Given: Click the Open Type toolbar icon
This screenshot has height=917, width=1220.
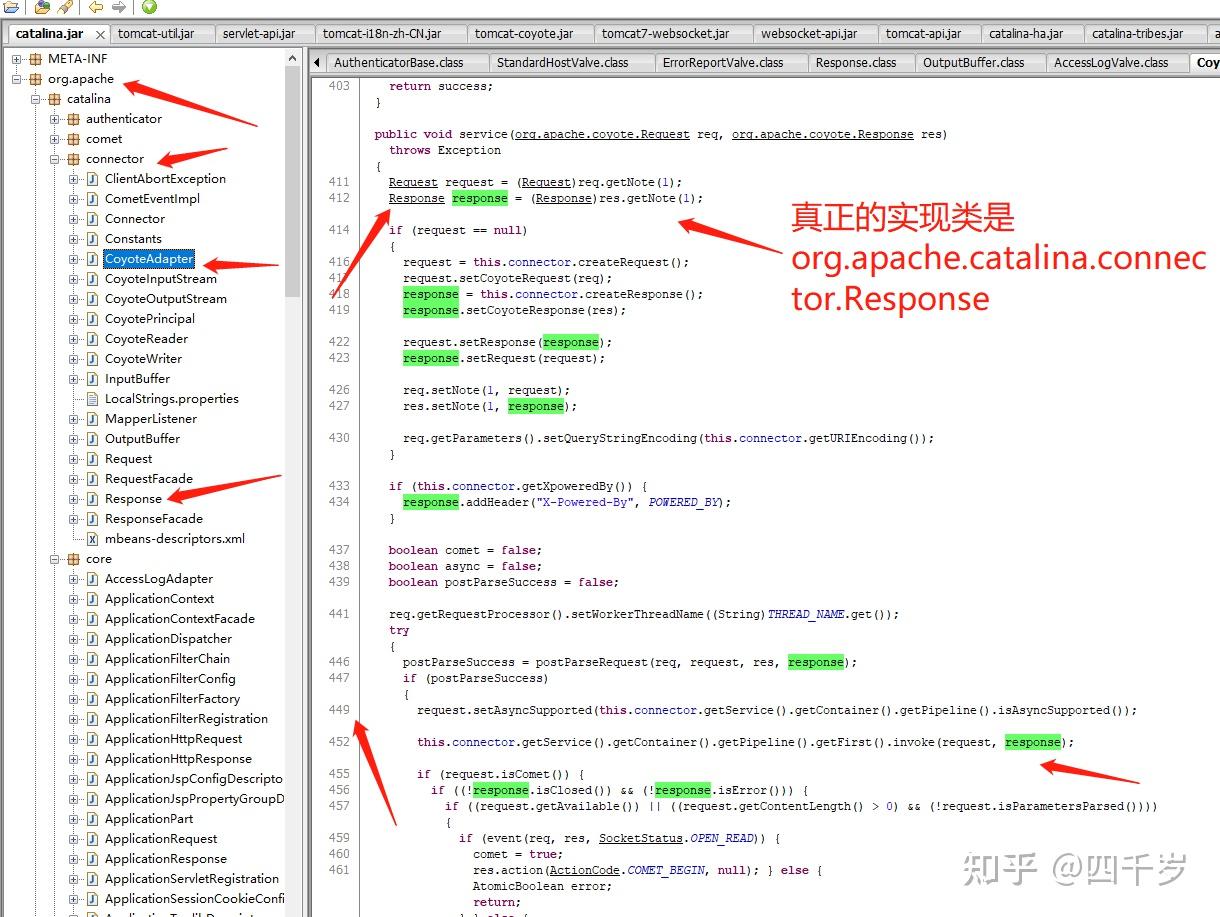Looking at the screenshot, I should coord(41,8).
